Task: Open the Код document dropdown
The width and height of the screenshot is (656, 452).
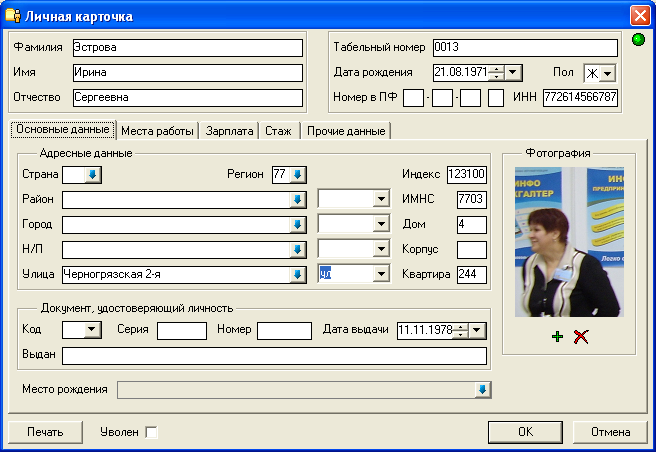Action: 92,330
